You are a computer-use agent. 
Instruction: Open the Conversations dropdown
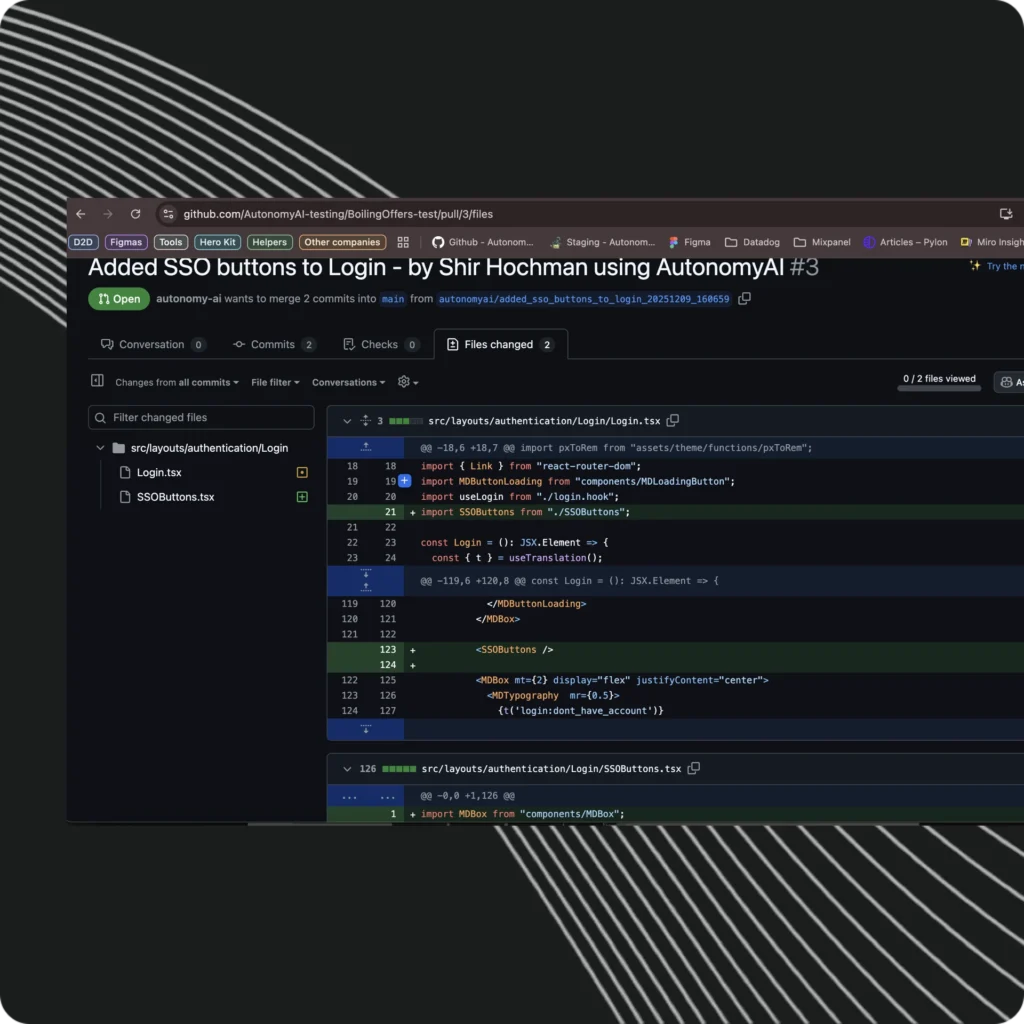tap(348, 382)
